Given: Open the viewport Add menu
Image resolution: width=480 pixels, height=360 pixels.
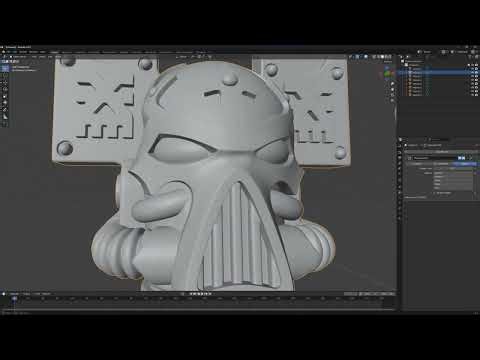Looking at the screenshot, I should coord(50,57).
